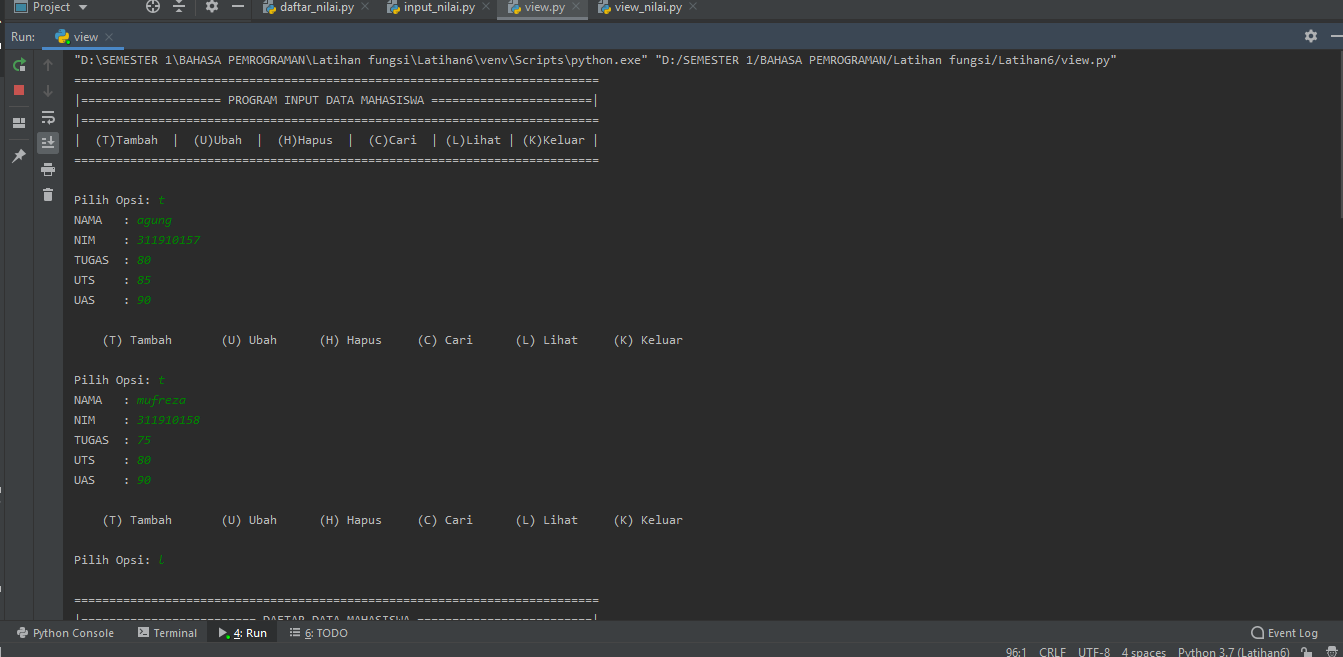The height and width of the screenshot is (657, 1343).
Task: Click the name value 'agung'
Action: point(154,220)
